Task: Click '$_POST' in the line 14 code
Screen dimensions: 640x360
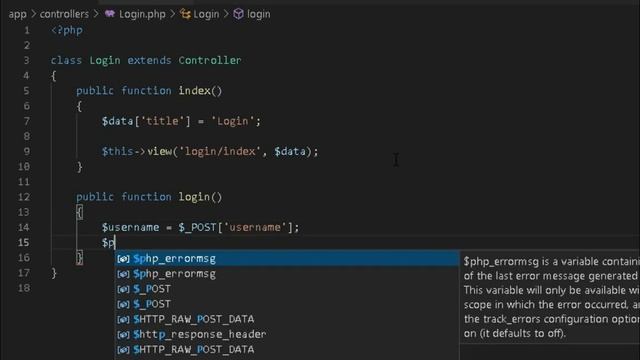Action: point(197,227)
